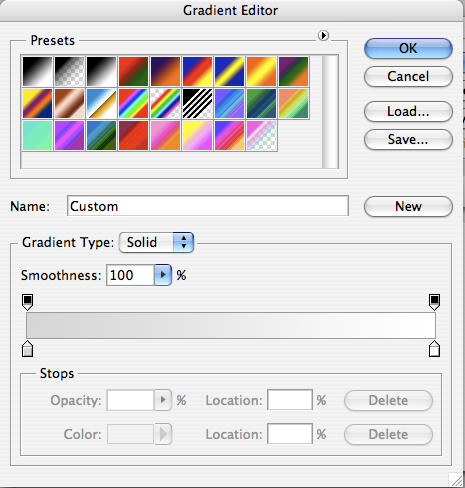465x488 pixels.
Task: Pick the blue, yellow, blue gradient preset
Action: [x=229, y=71]
